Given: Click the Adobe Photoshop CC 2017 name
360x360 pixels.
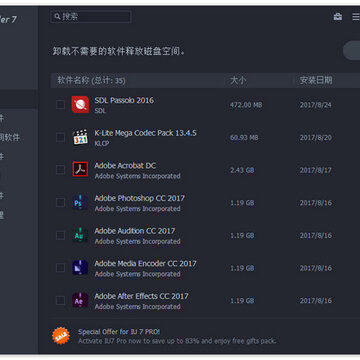Looking at the screenshot, I should click(x=139, y=198).
